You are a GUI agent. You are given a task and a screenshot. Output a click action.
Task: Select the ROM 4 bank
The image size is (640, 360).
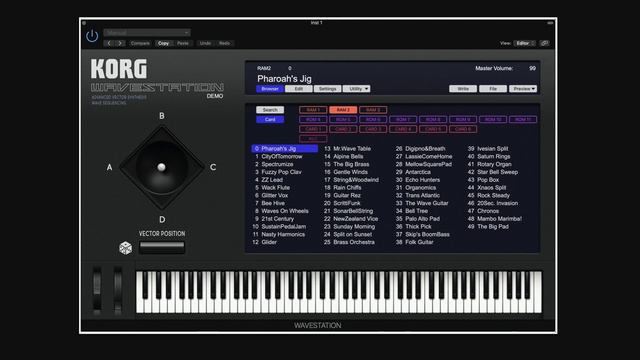(x=313, y=120)
